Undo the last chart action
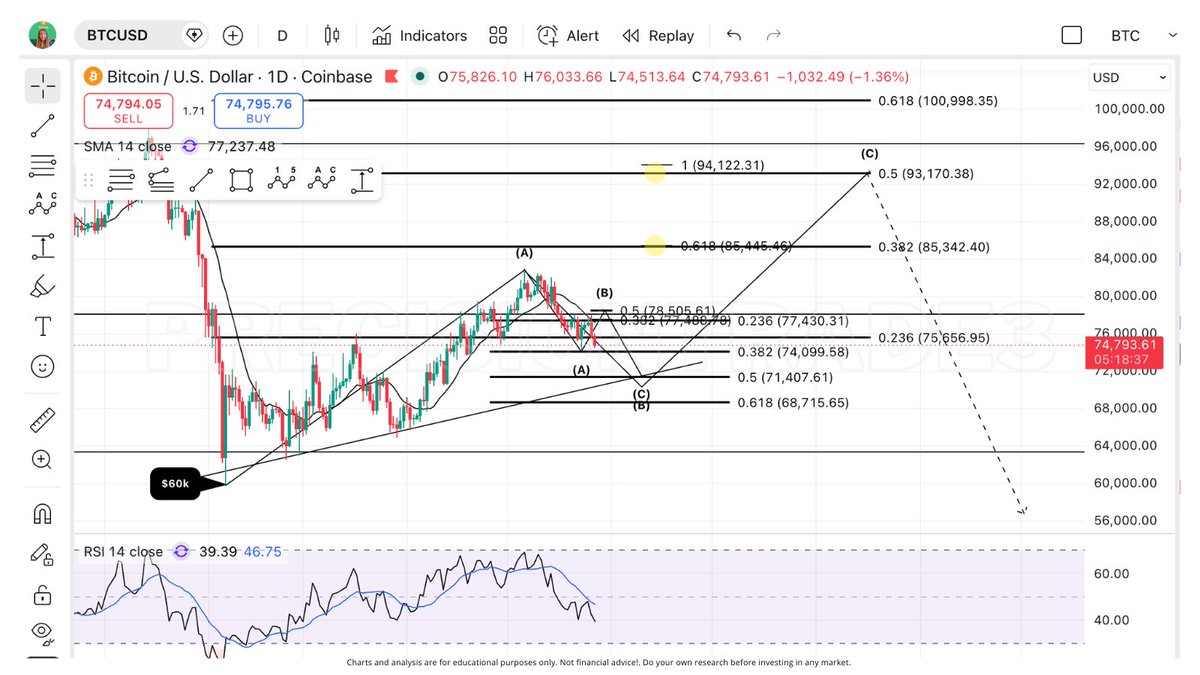Image resolution: width=1200 pixels, height=675 pixels. (x=734, y=35)
